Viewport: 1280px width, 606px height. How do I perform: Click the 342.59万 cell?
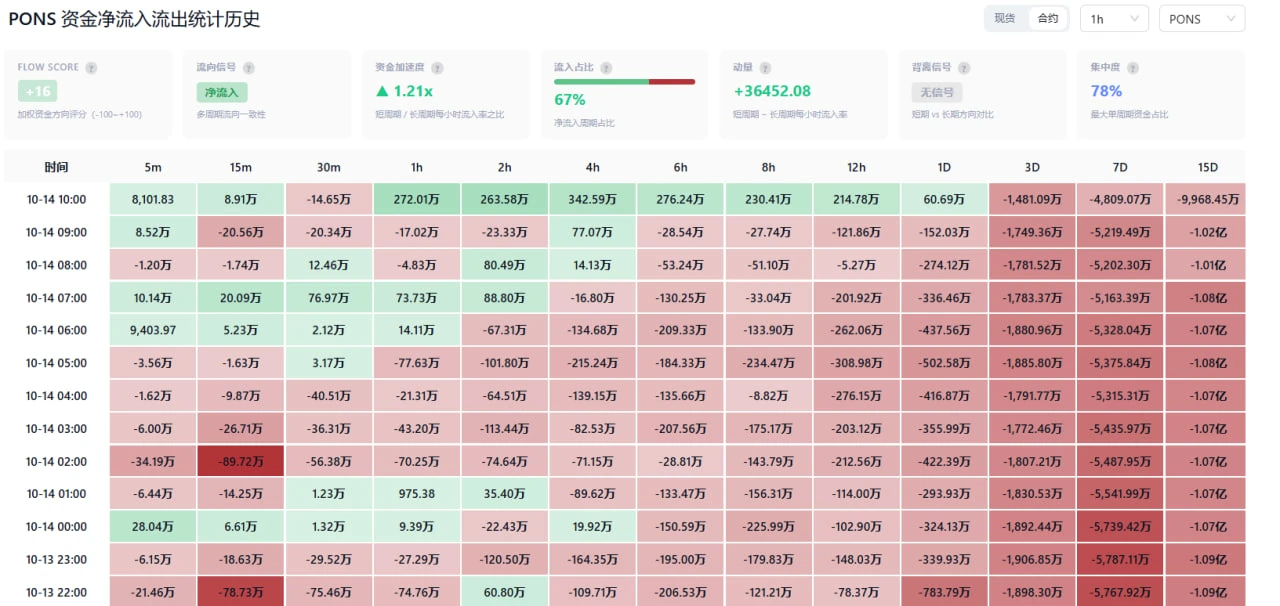592,200
